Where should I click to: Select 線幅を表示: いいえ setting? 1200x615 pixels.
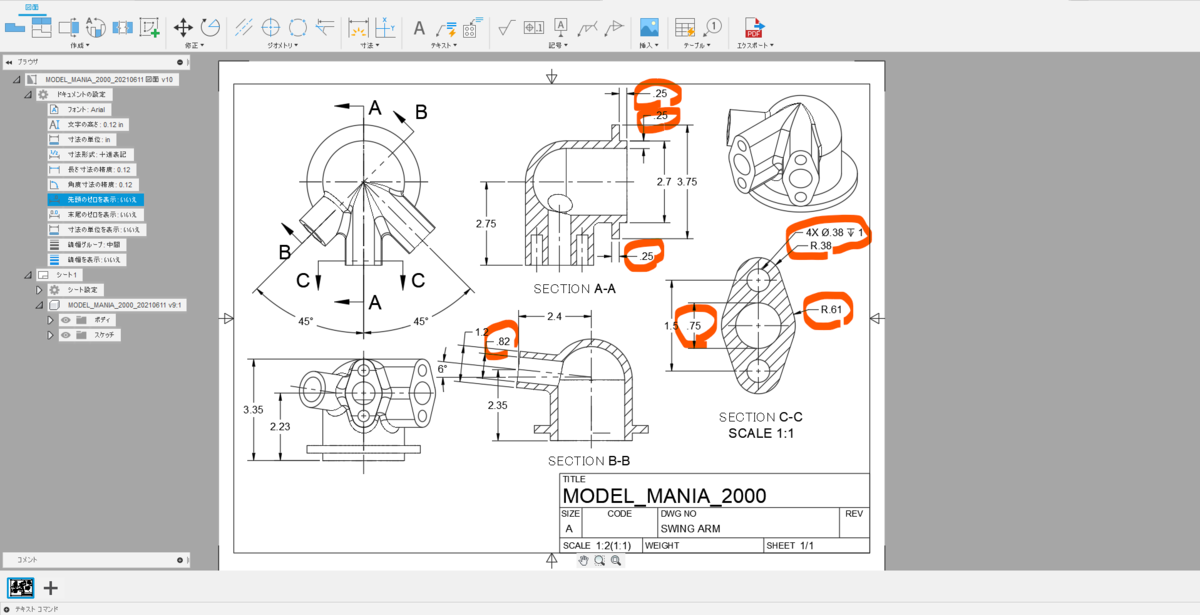(x=86, y=260)
